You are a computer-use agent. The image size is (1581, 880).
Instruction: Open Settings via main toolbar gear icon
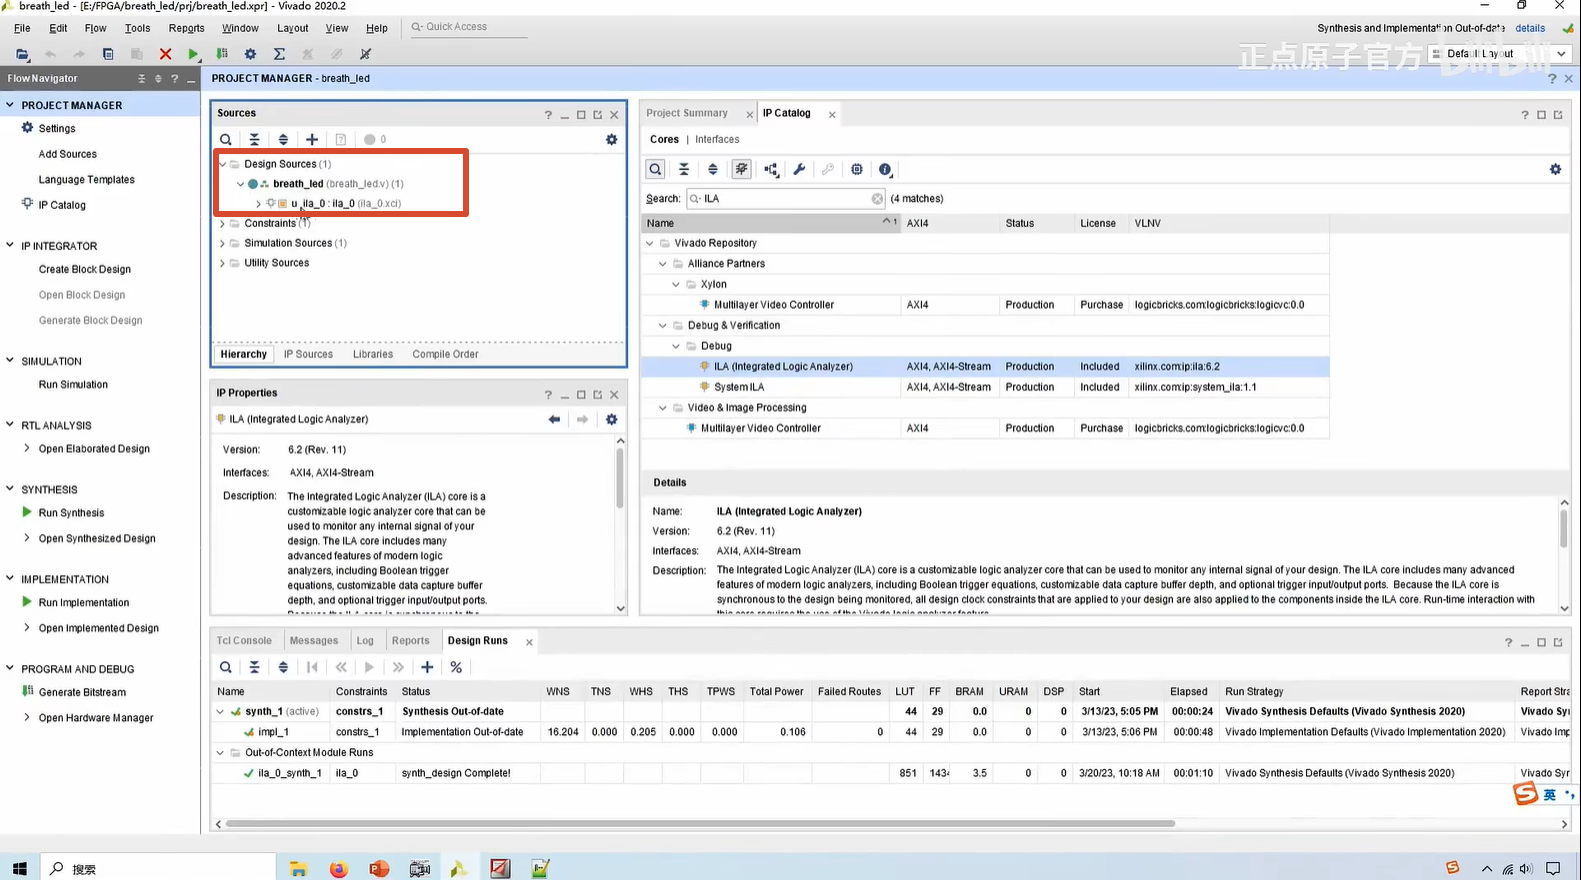click(250, 54)
